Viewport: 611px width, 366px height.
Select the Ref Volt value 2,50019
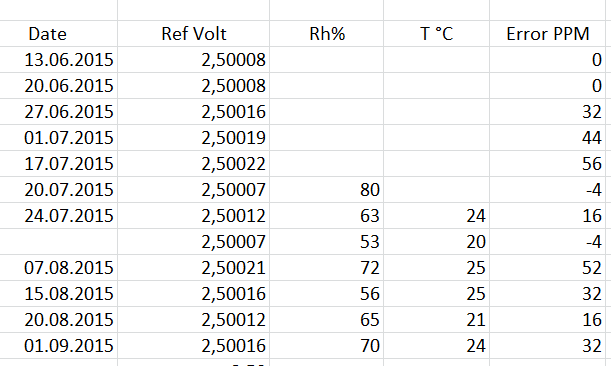point(194,138)
